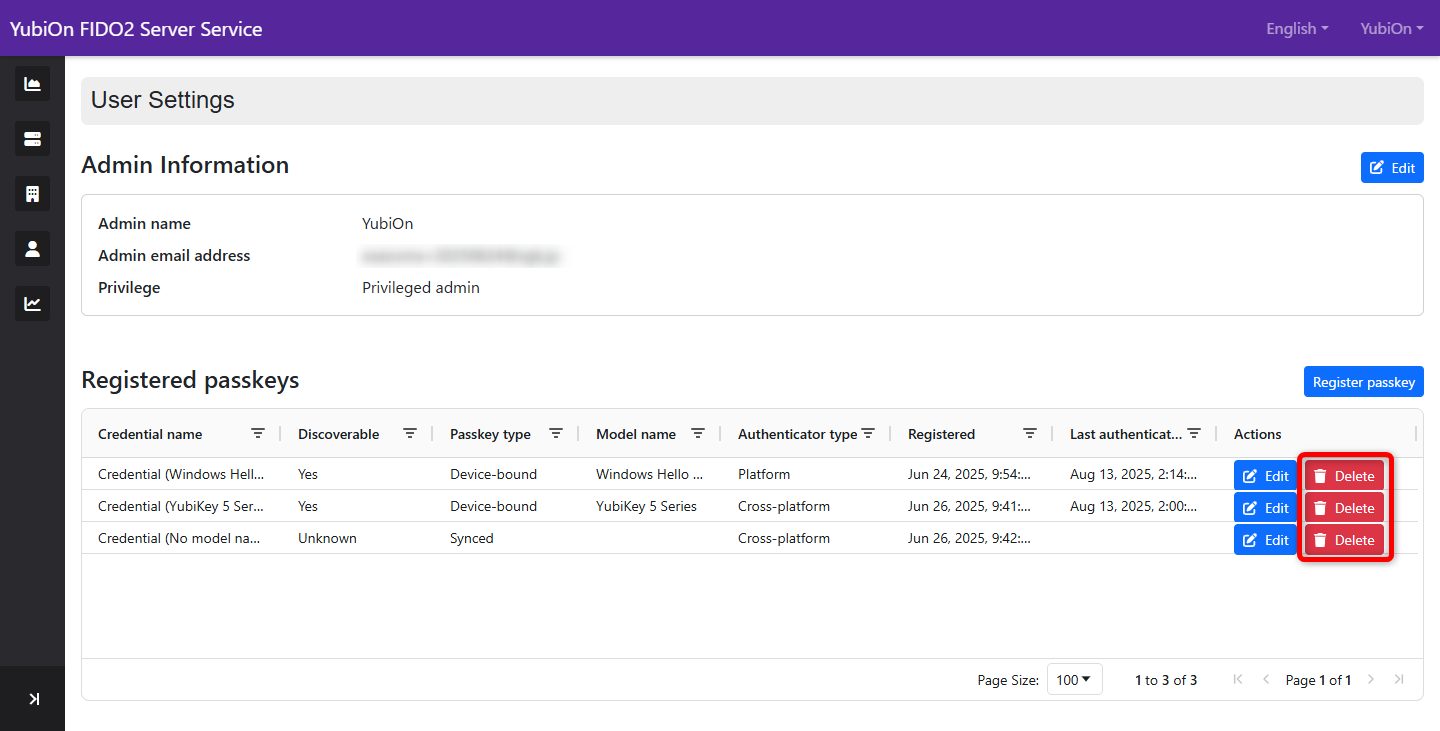1440x731 pixels.
Task: Sort by Model name column header
Action: coord(636,434)
